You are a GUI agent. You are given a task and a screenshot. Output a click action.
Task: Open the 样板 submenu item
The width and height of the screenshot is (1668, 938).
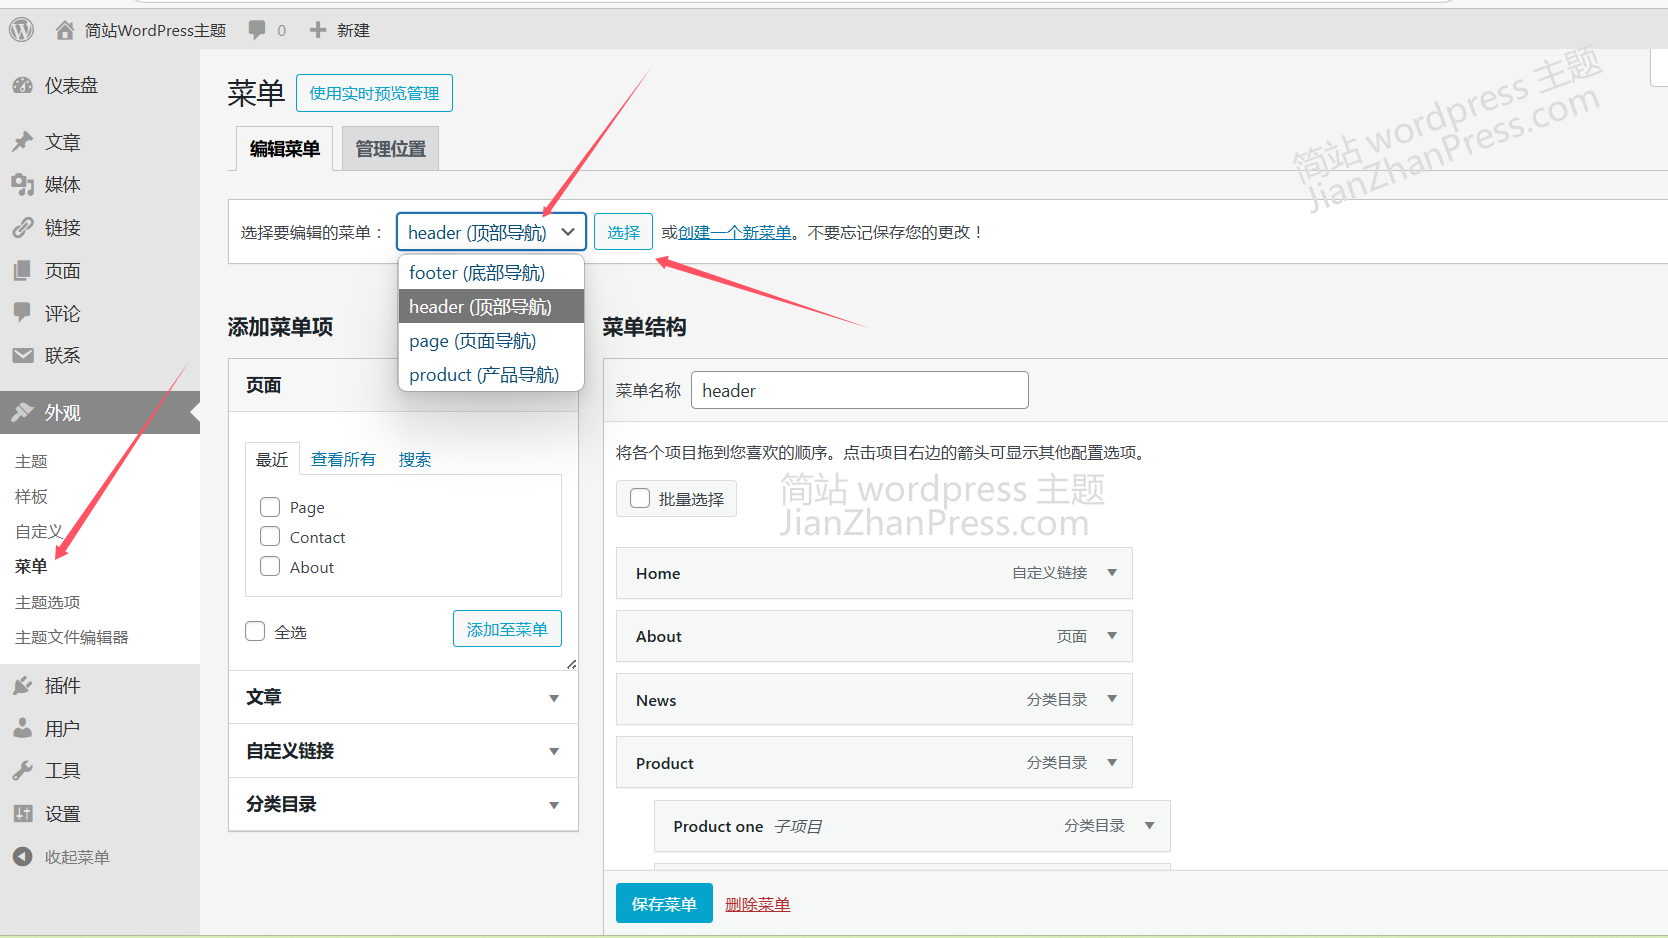[31, 496]
